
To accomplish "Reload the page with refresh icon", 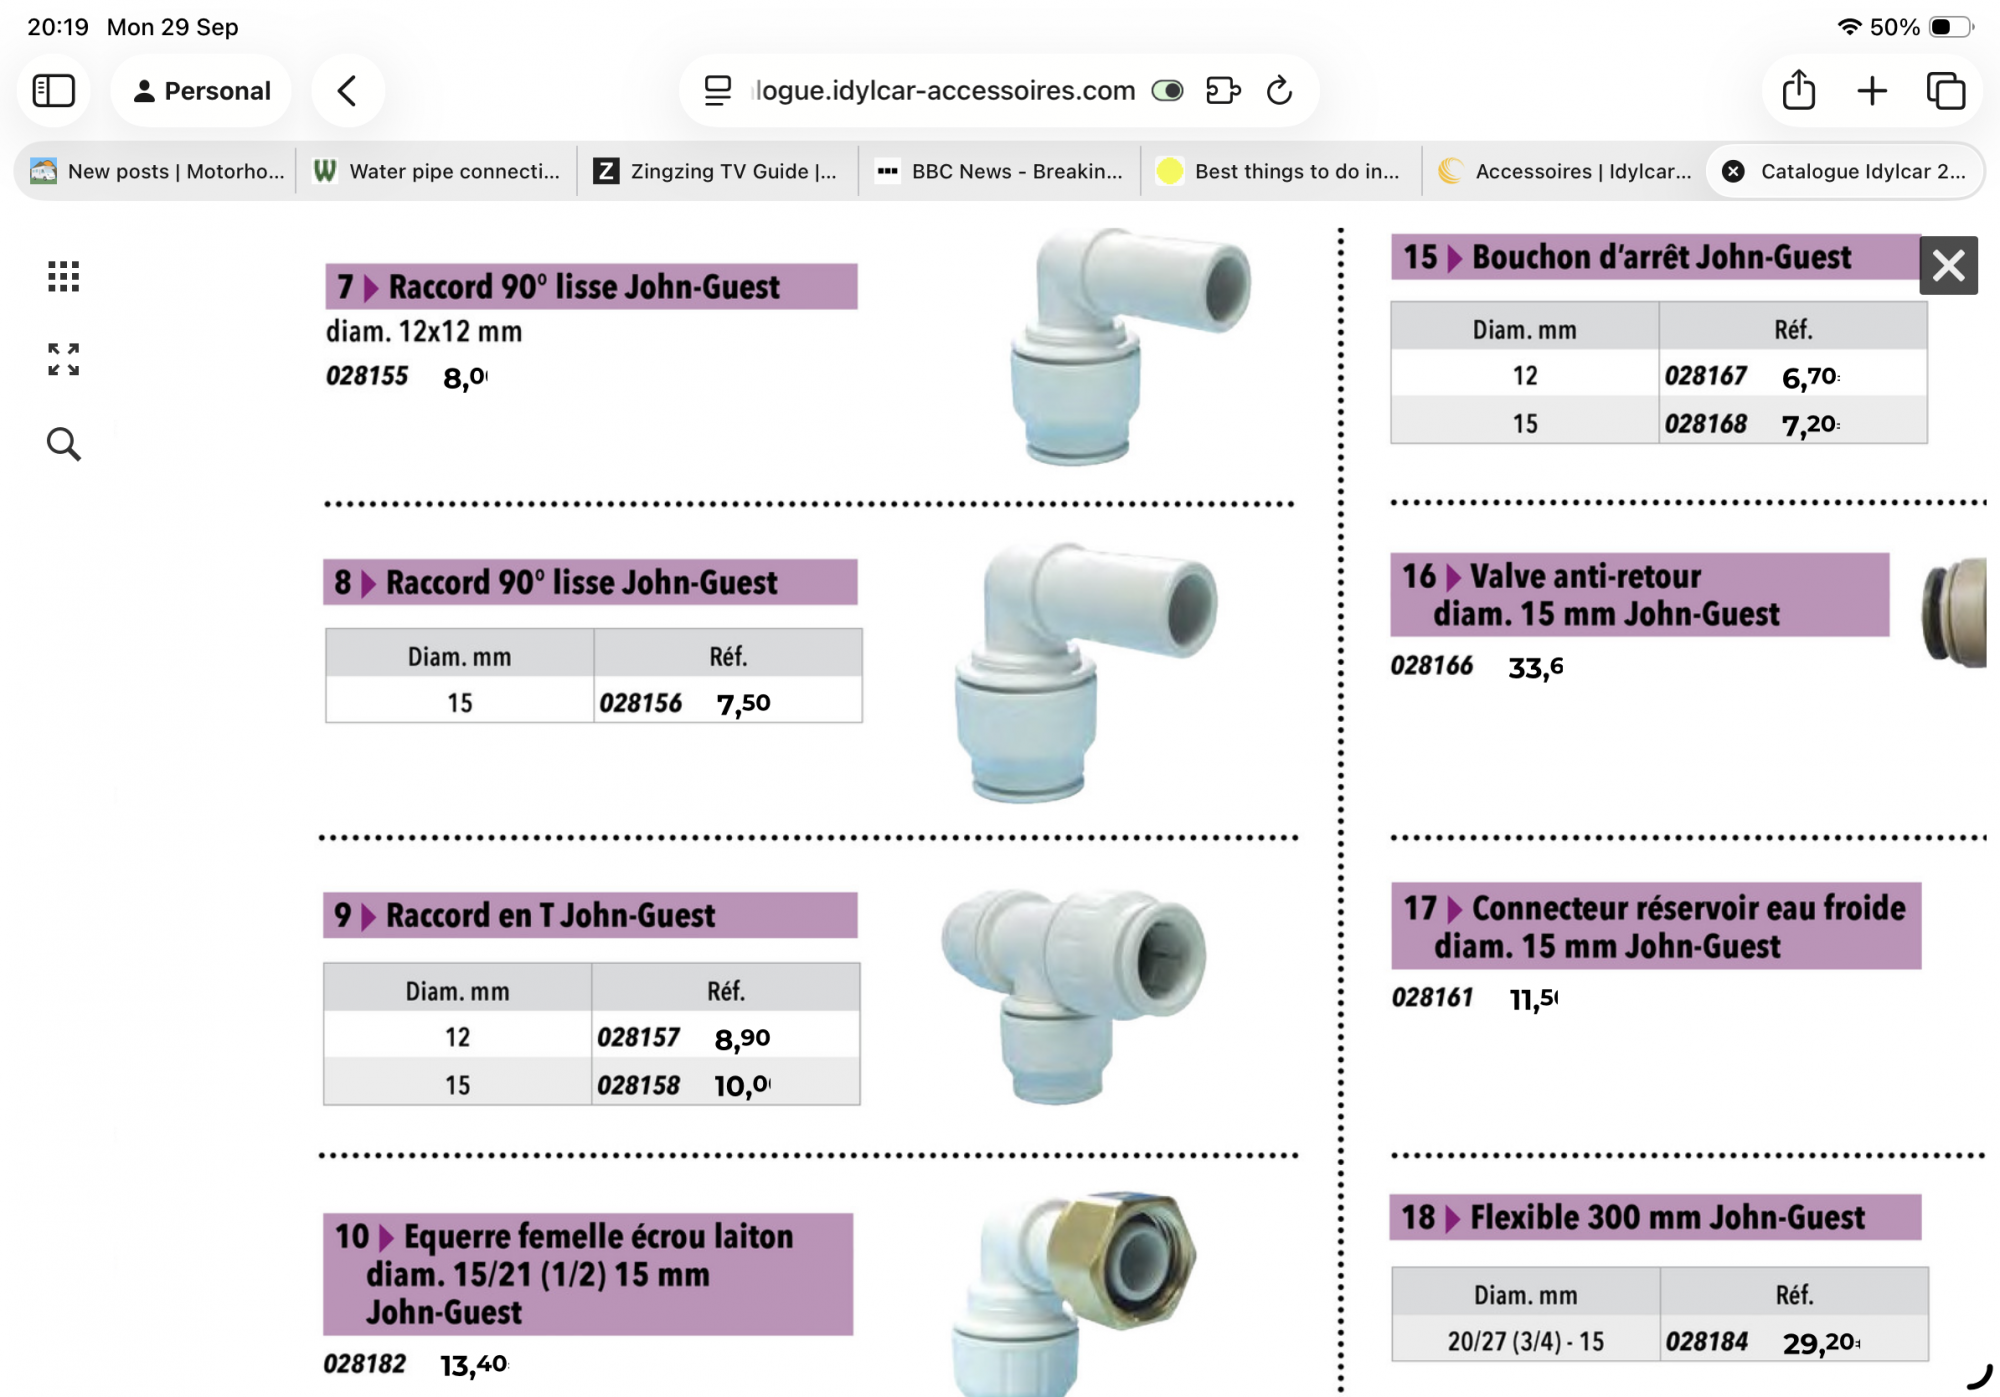I will pyautogui.click(x=1280, y=91).
